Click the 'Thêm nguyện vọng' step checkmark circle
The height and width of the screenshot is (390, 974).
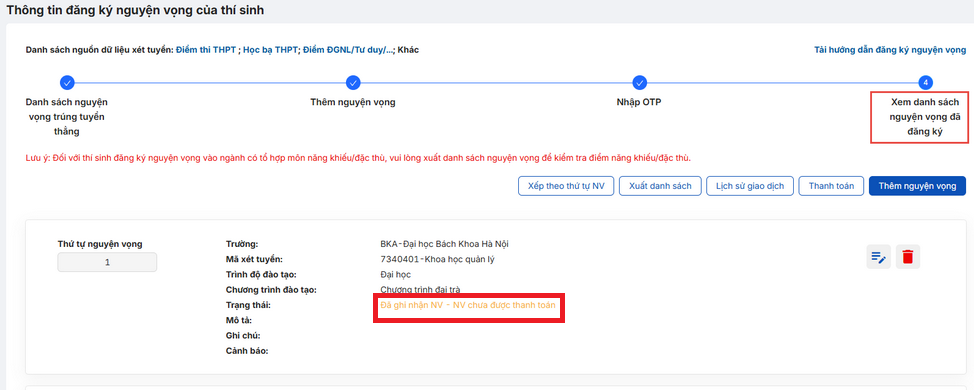353,83
